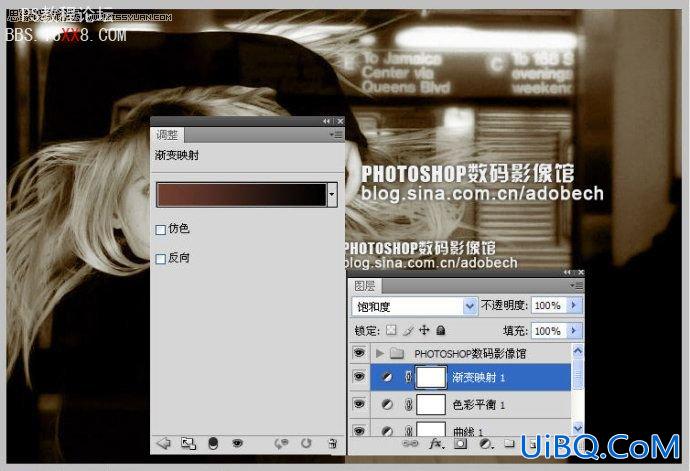Create new group folder icon at Layers bottom
690x471 pixels.
pos(510,443)
